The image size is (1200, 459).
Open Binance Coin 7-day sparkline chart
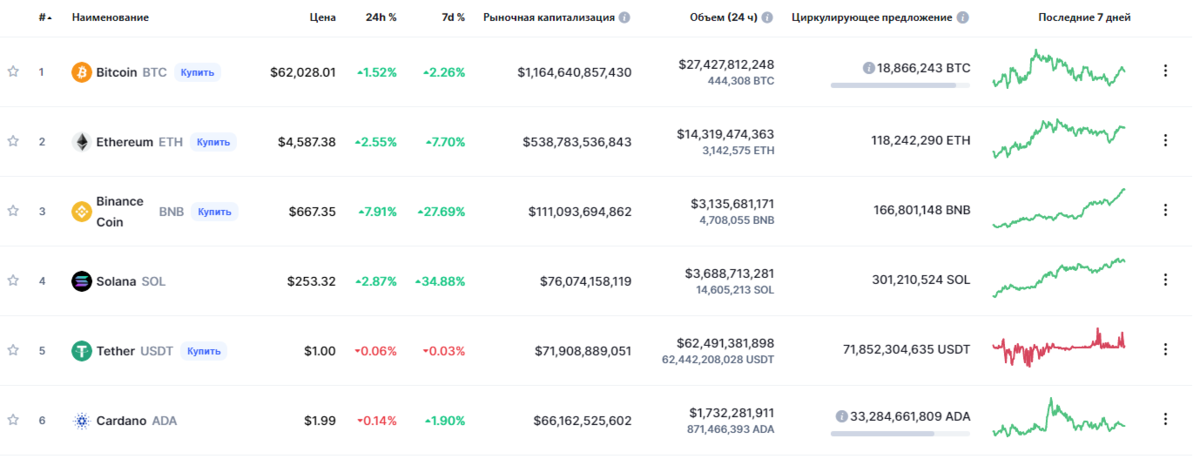tap(1060, 208)
